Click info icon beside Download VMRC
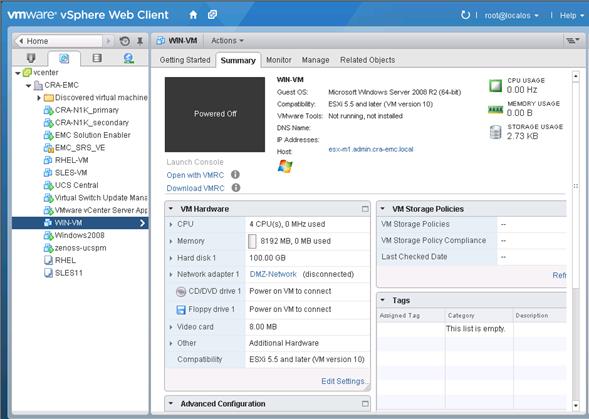589x419 pixels. 236,188
